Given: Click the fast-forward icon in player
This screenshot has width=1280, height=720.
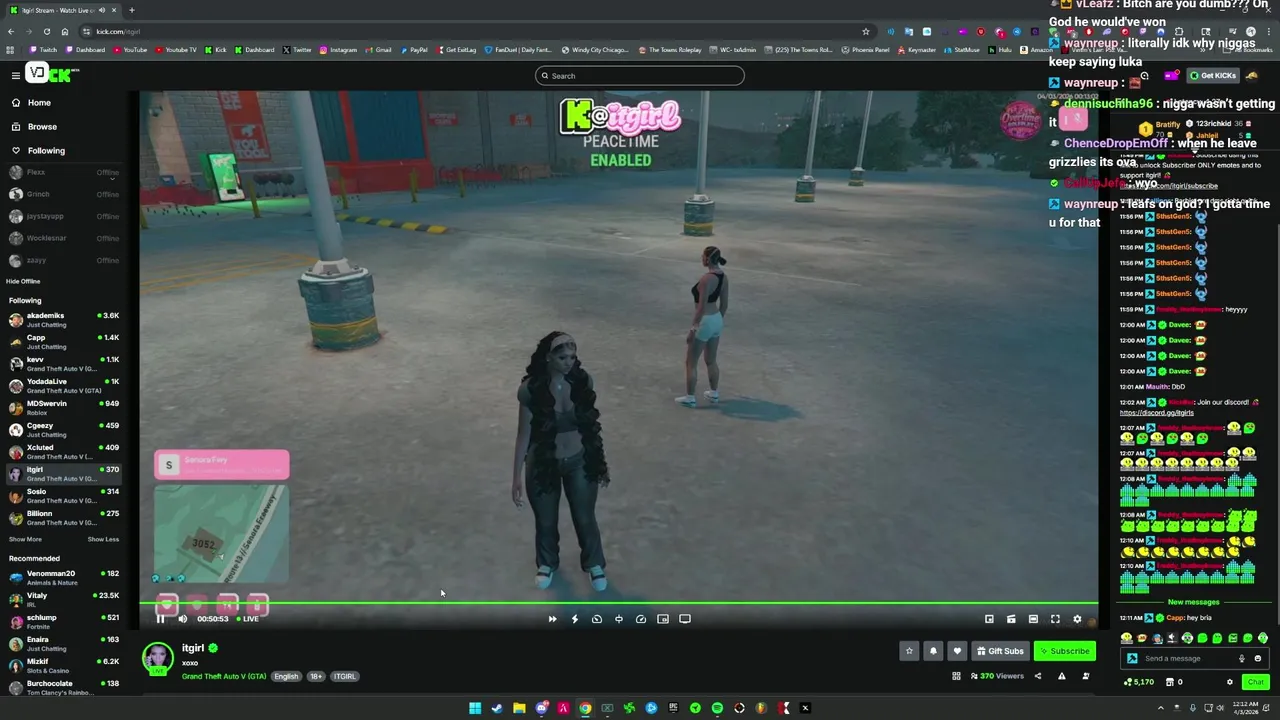Looking at the screenshot, I should [552, 619].
